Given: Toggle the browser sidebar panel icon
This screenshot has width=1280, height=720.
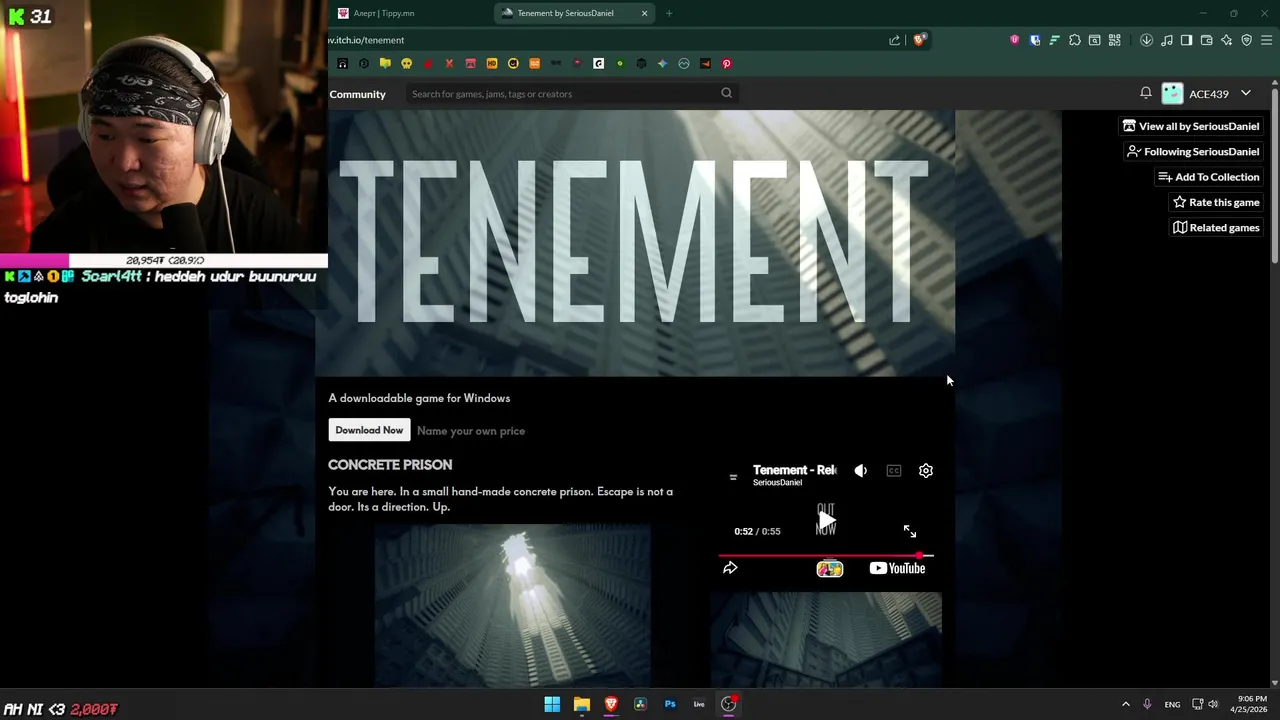Looking at the screenshot, I should (1186, 40).
